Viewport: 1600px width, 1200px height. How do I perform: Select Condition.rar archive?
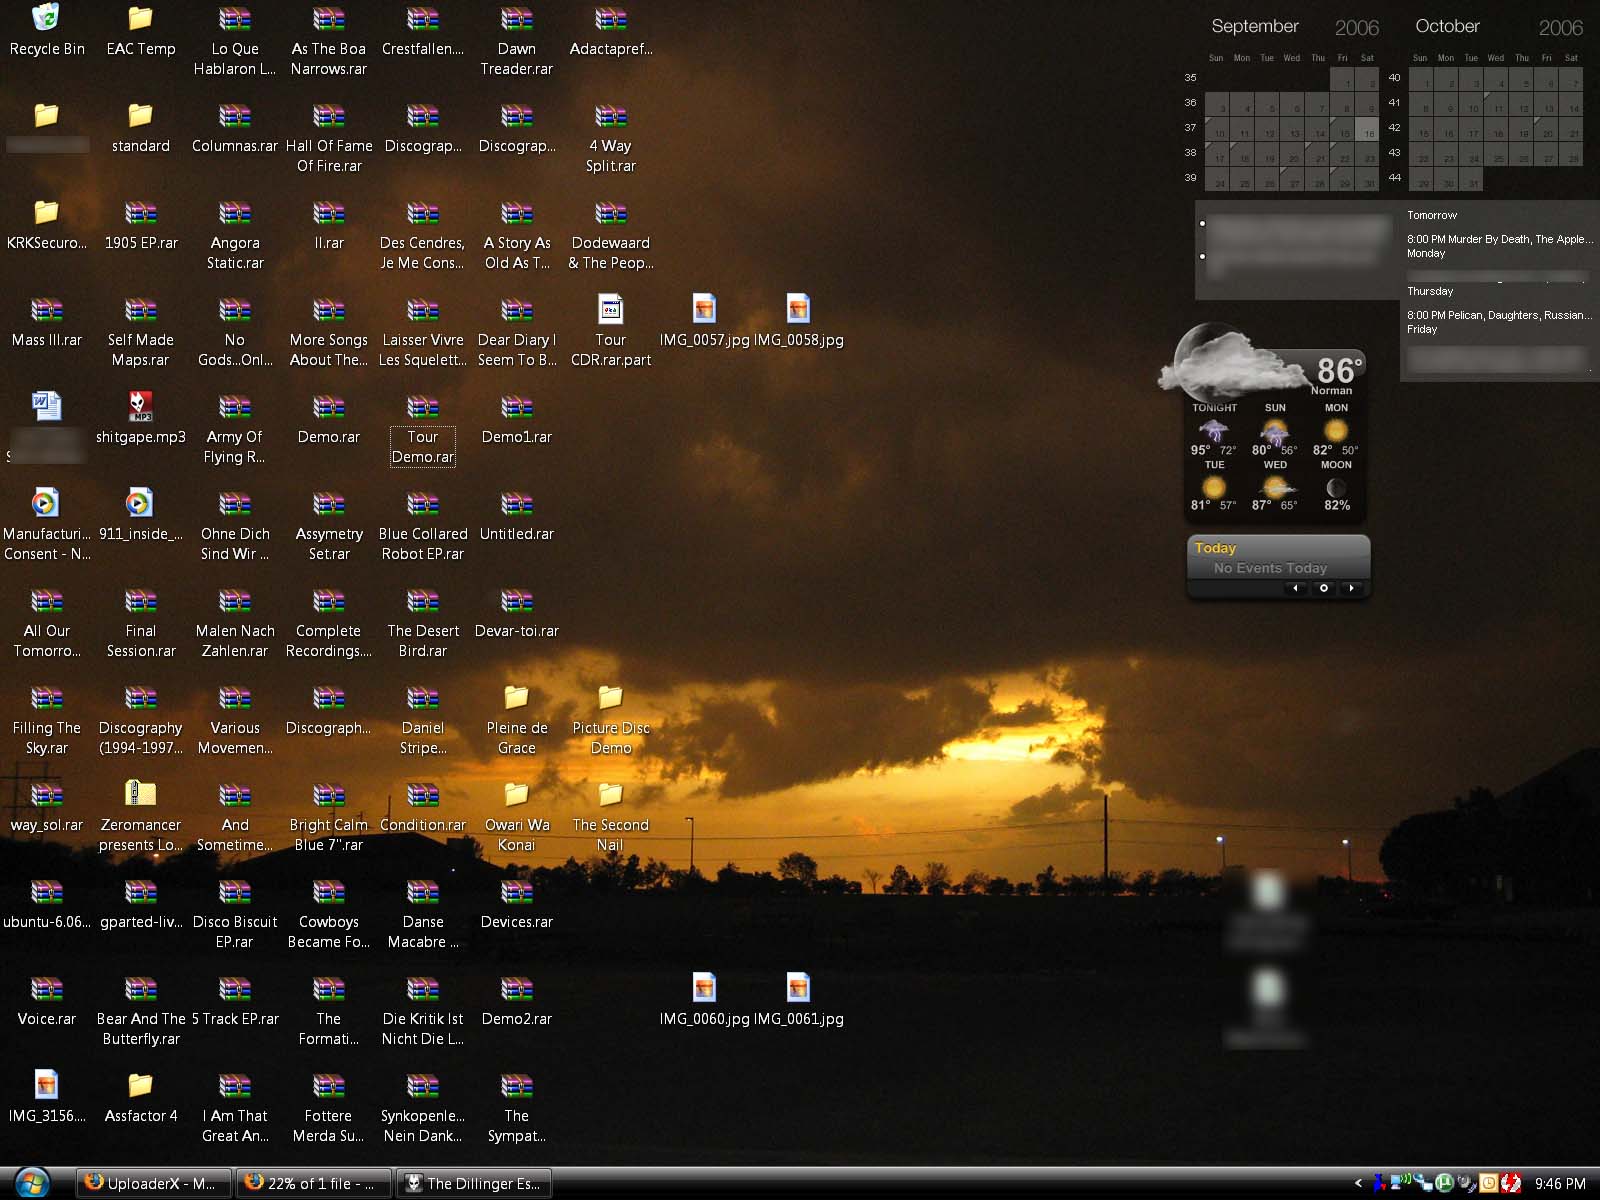(x=422, y=807)
